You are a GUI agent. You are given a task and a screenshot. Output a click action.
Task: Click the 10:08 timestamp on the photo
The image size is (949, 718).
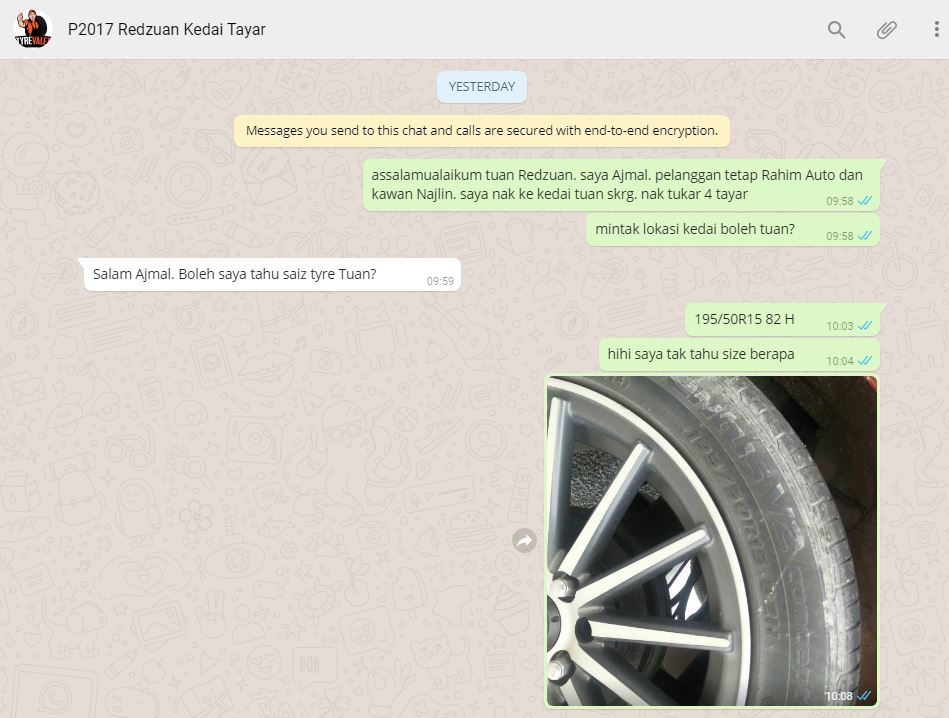point(838,696)
